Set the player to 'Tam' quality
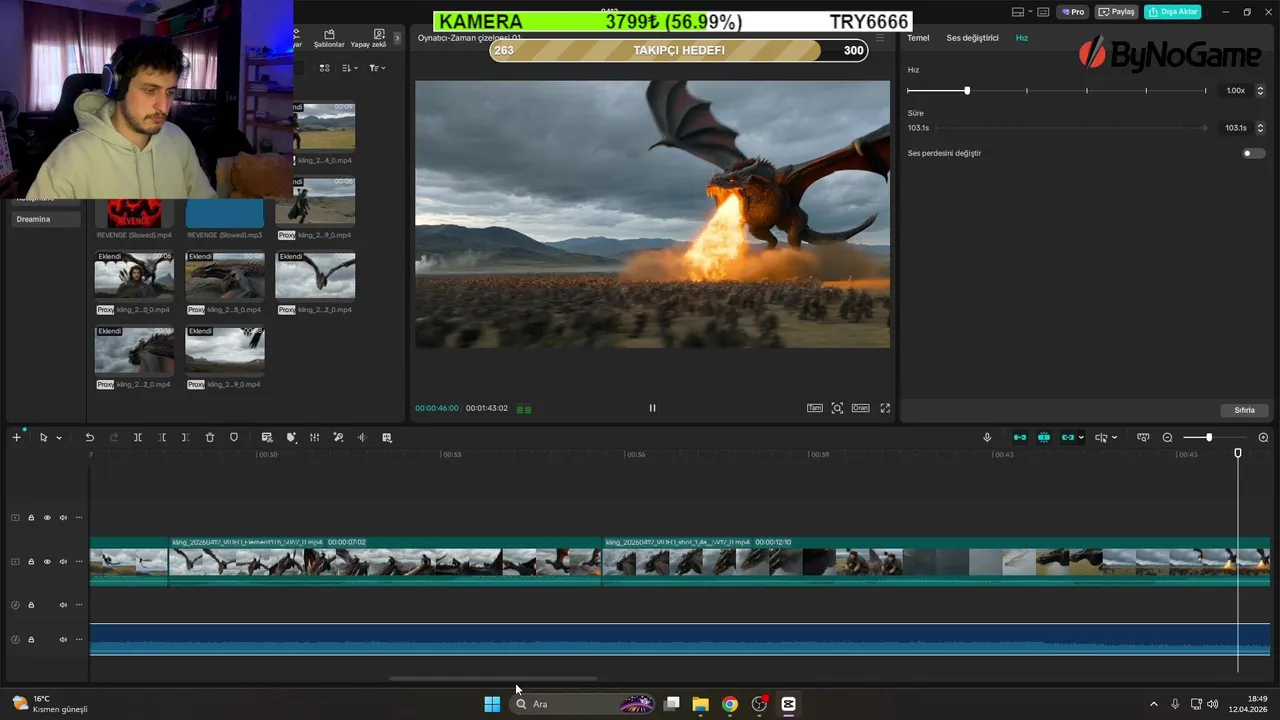Screen dimensions: 1280x720 point(815,408)
